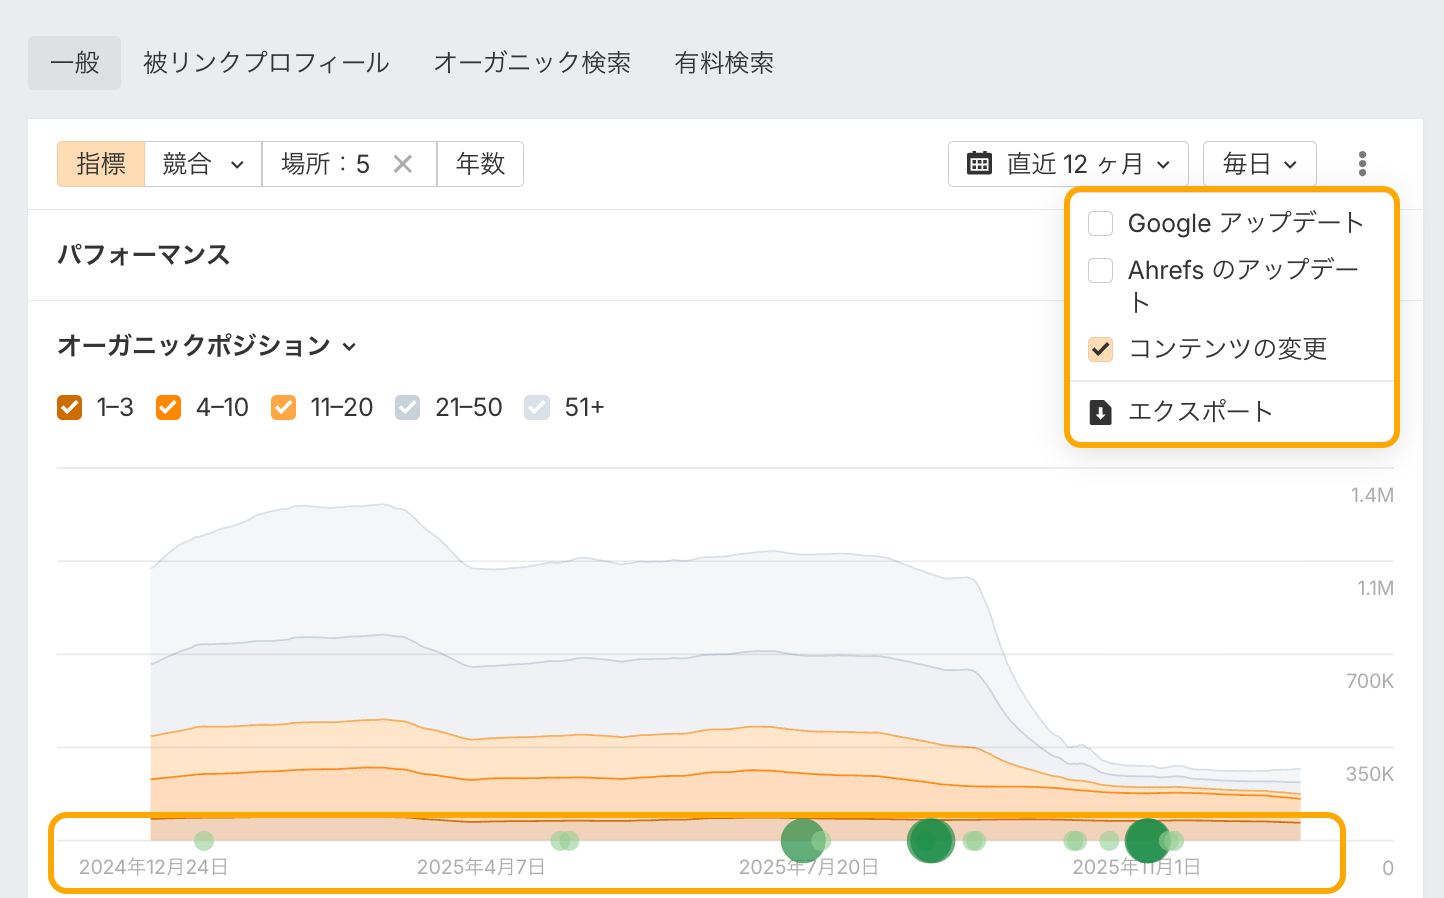Switch to the オーガニック検索 tab
Screen dimensions: 1444x898
click(532, 63)
